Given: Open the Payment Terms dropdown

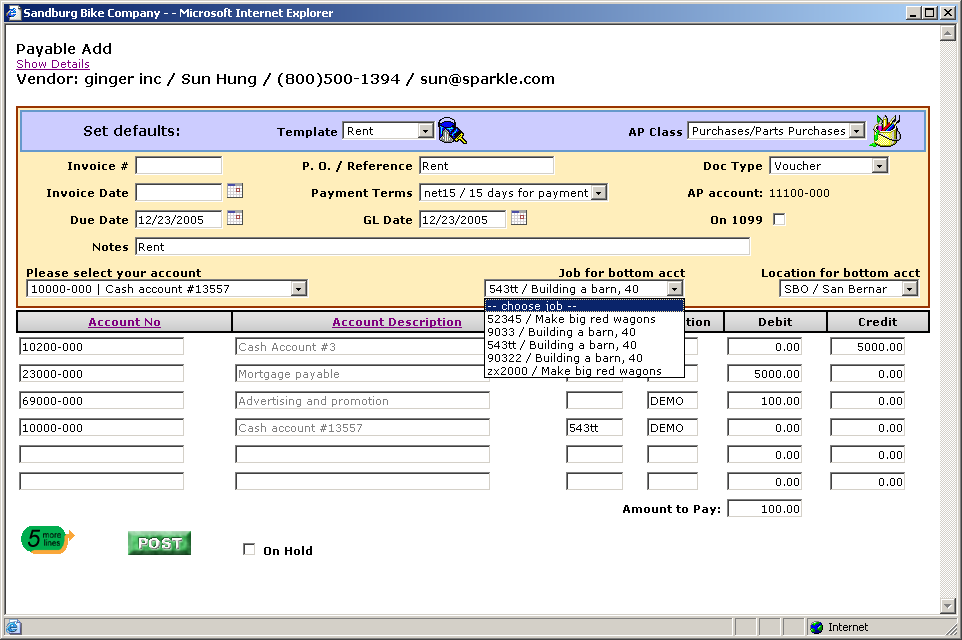Looking at the screenshot, I should coord(598,193).
